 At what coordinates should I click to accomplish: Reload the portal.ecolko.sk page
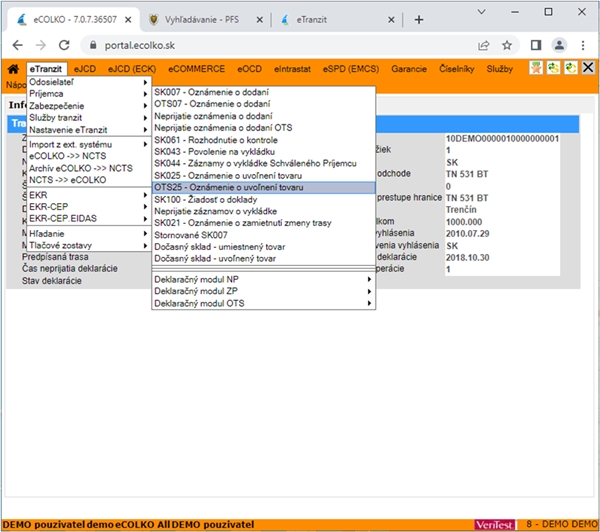point(64,45)
